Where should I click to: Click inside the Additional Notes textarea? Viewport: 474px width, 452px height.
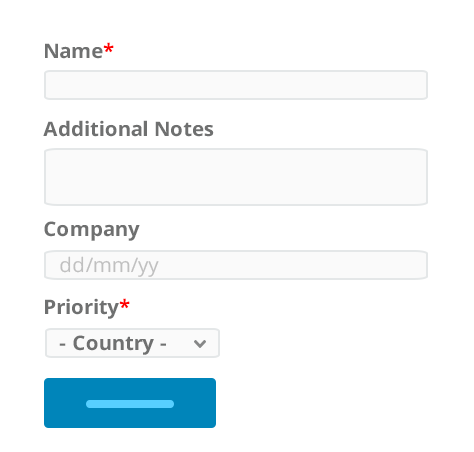point(236,177)
